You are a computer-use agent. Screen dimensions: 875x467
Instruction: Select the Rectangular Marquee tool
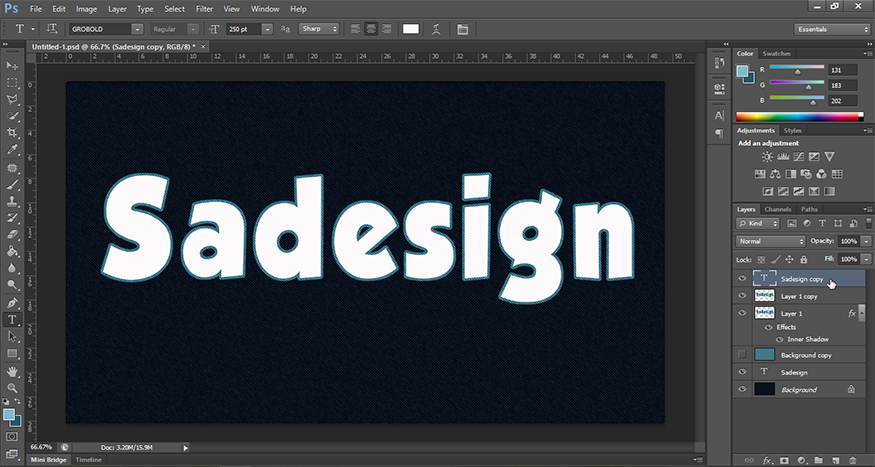tap(12, 83)
